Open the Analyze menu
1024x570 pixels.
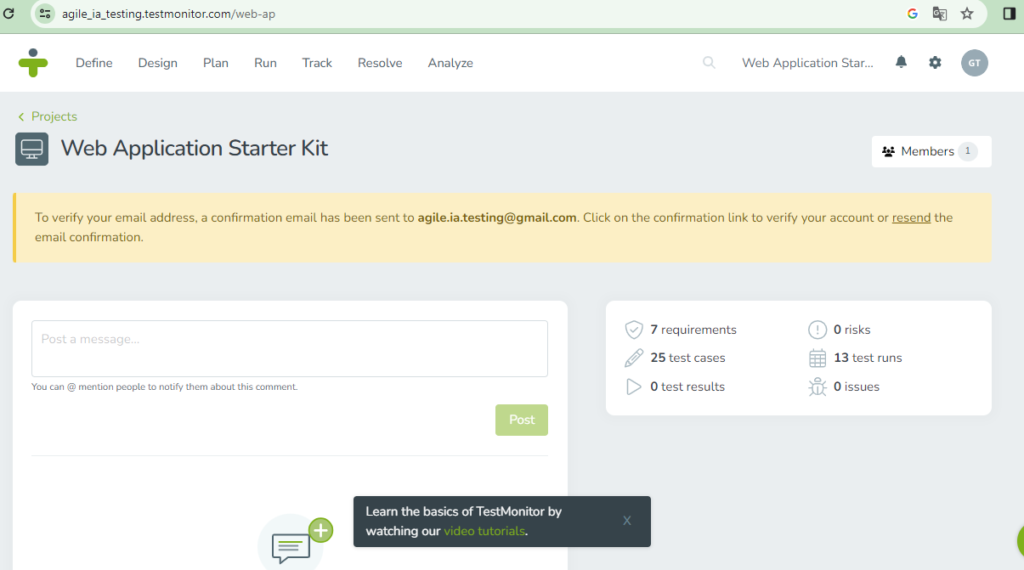(450, 63)
